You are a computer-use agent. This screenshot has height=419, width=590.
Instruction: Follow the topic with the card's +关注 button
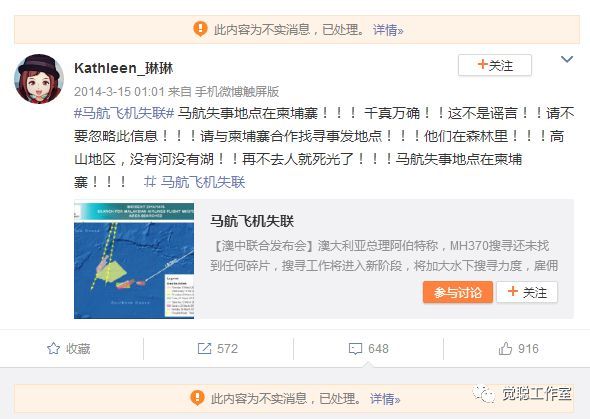527,292
